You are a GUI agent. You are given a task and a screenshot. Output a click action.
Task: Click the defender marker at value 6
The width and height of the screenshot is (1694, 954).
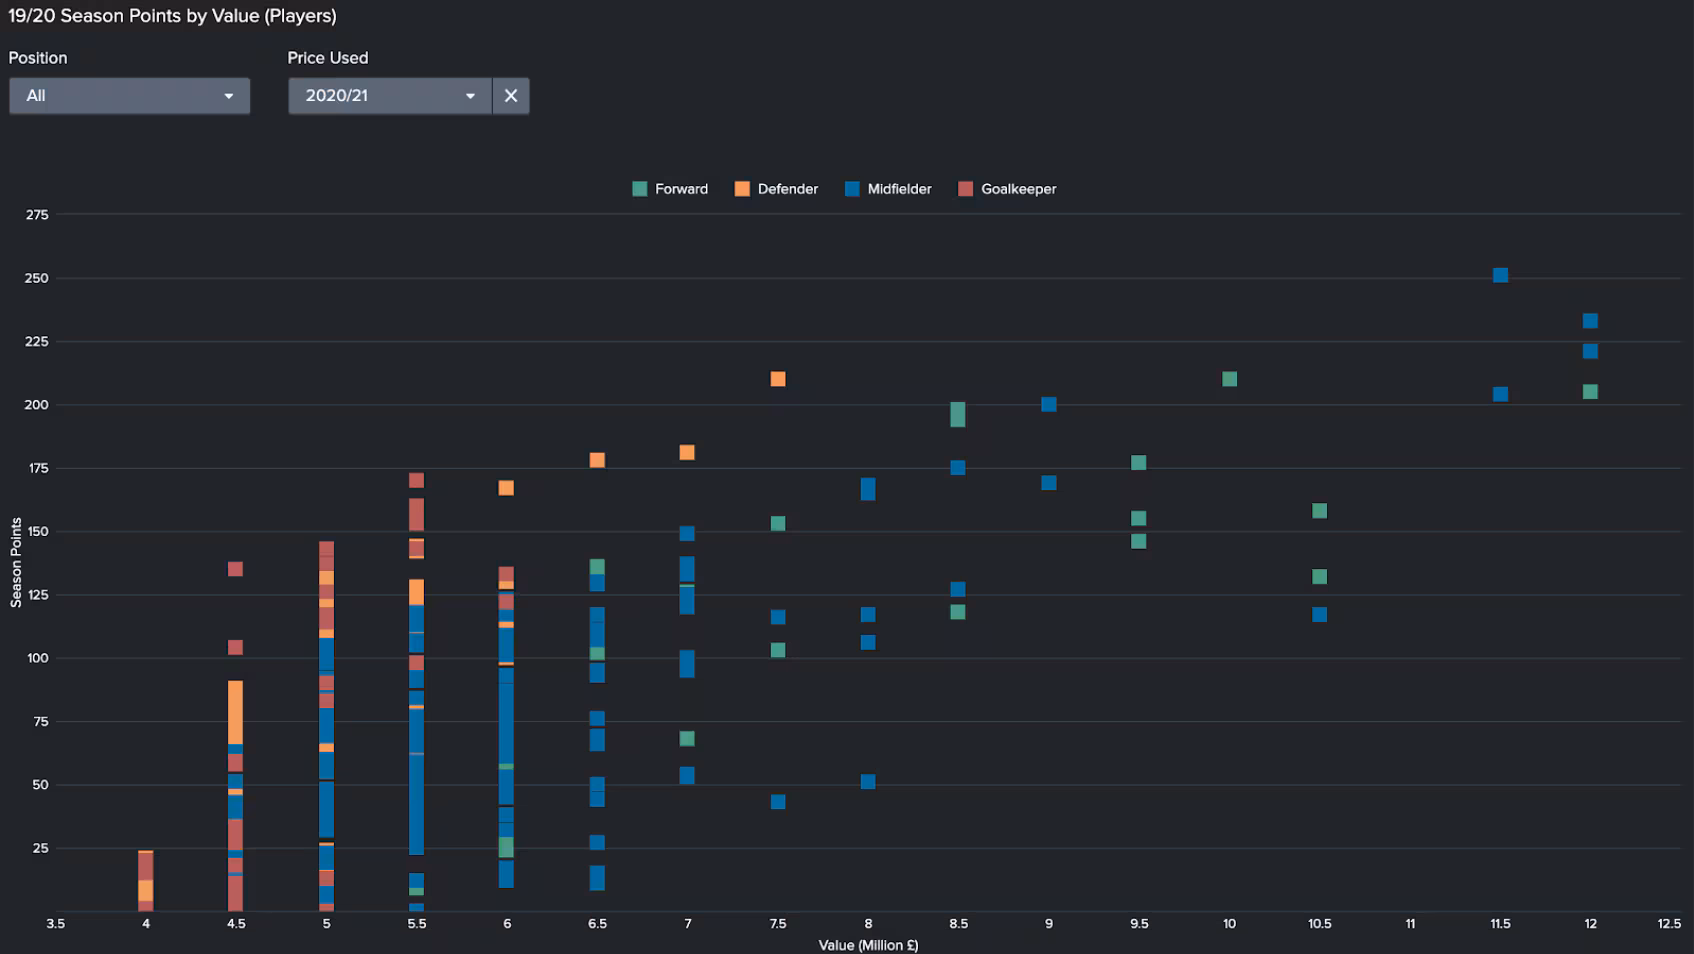pyautogui.click(x=506, y=488)
